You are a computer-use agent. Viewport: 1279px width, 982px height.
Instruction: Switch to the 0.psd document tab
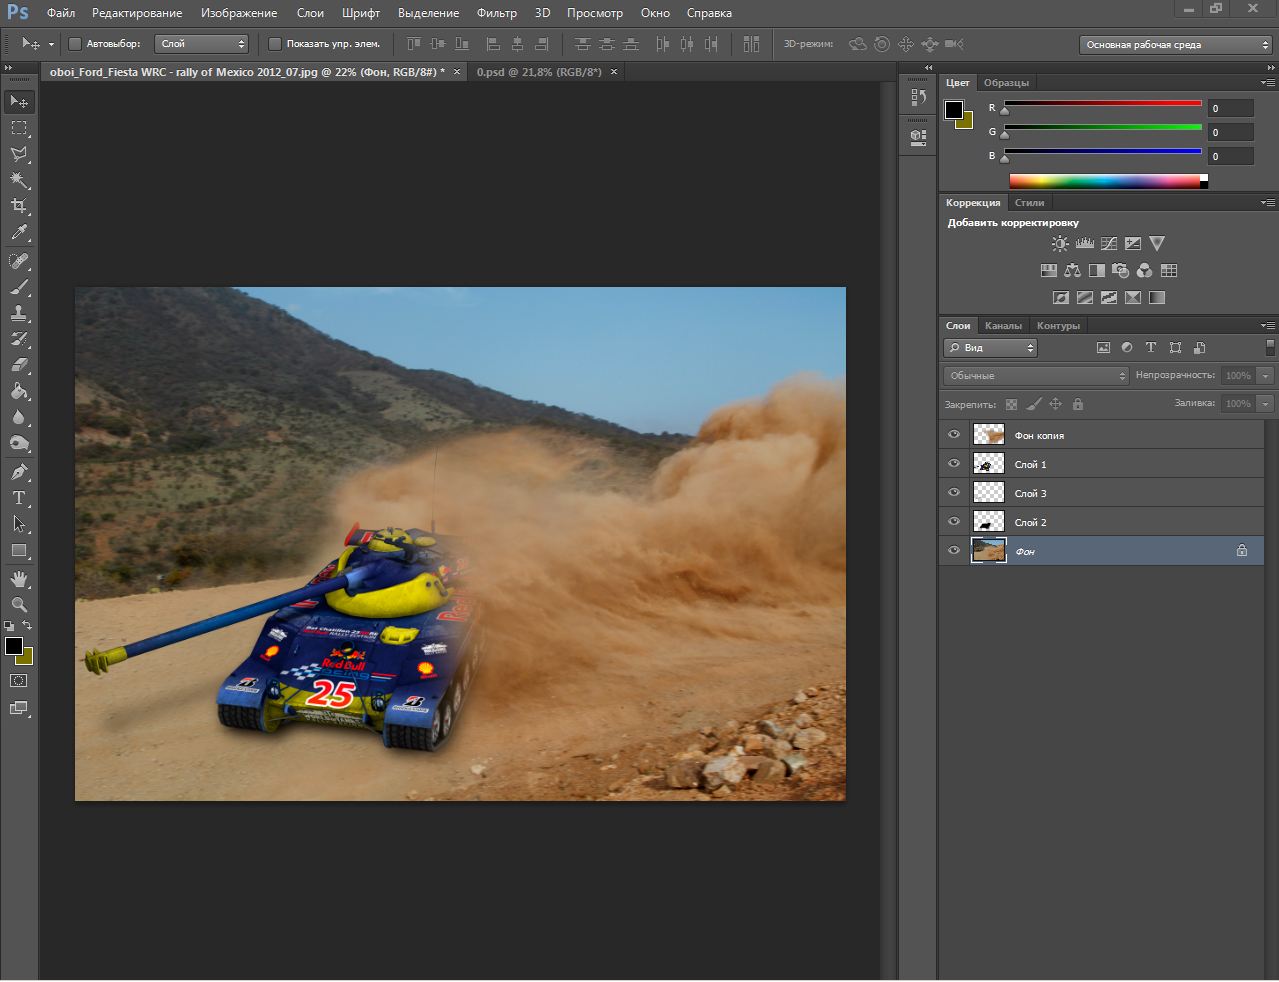pos(539,72)
